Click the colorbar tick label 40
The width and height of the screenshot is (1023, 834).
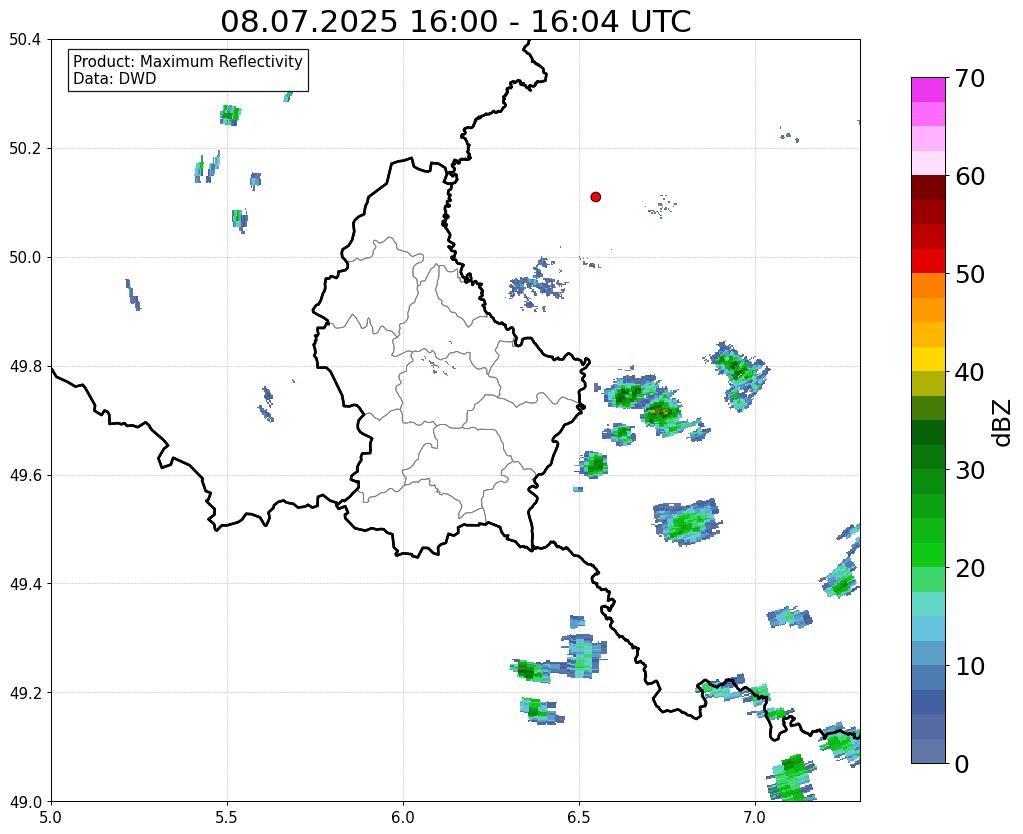pos(969,372)
